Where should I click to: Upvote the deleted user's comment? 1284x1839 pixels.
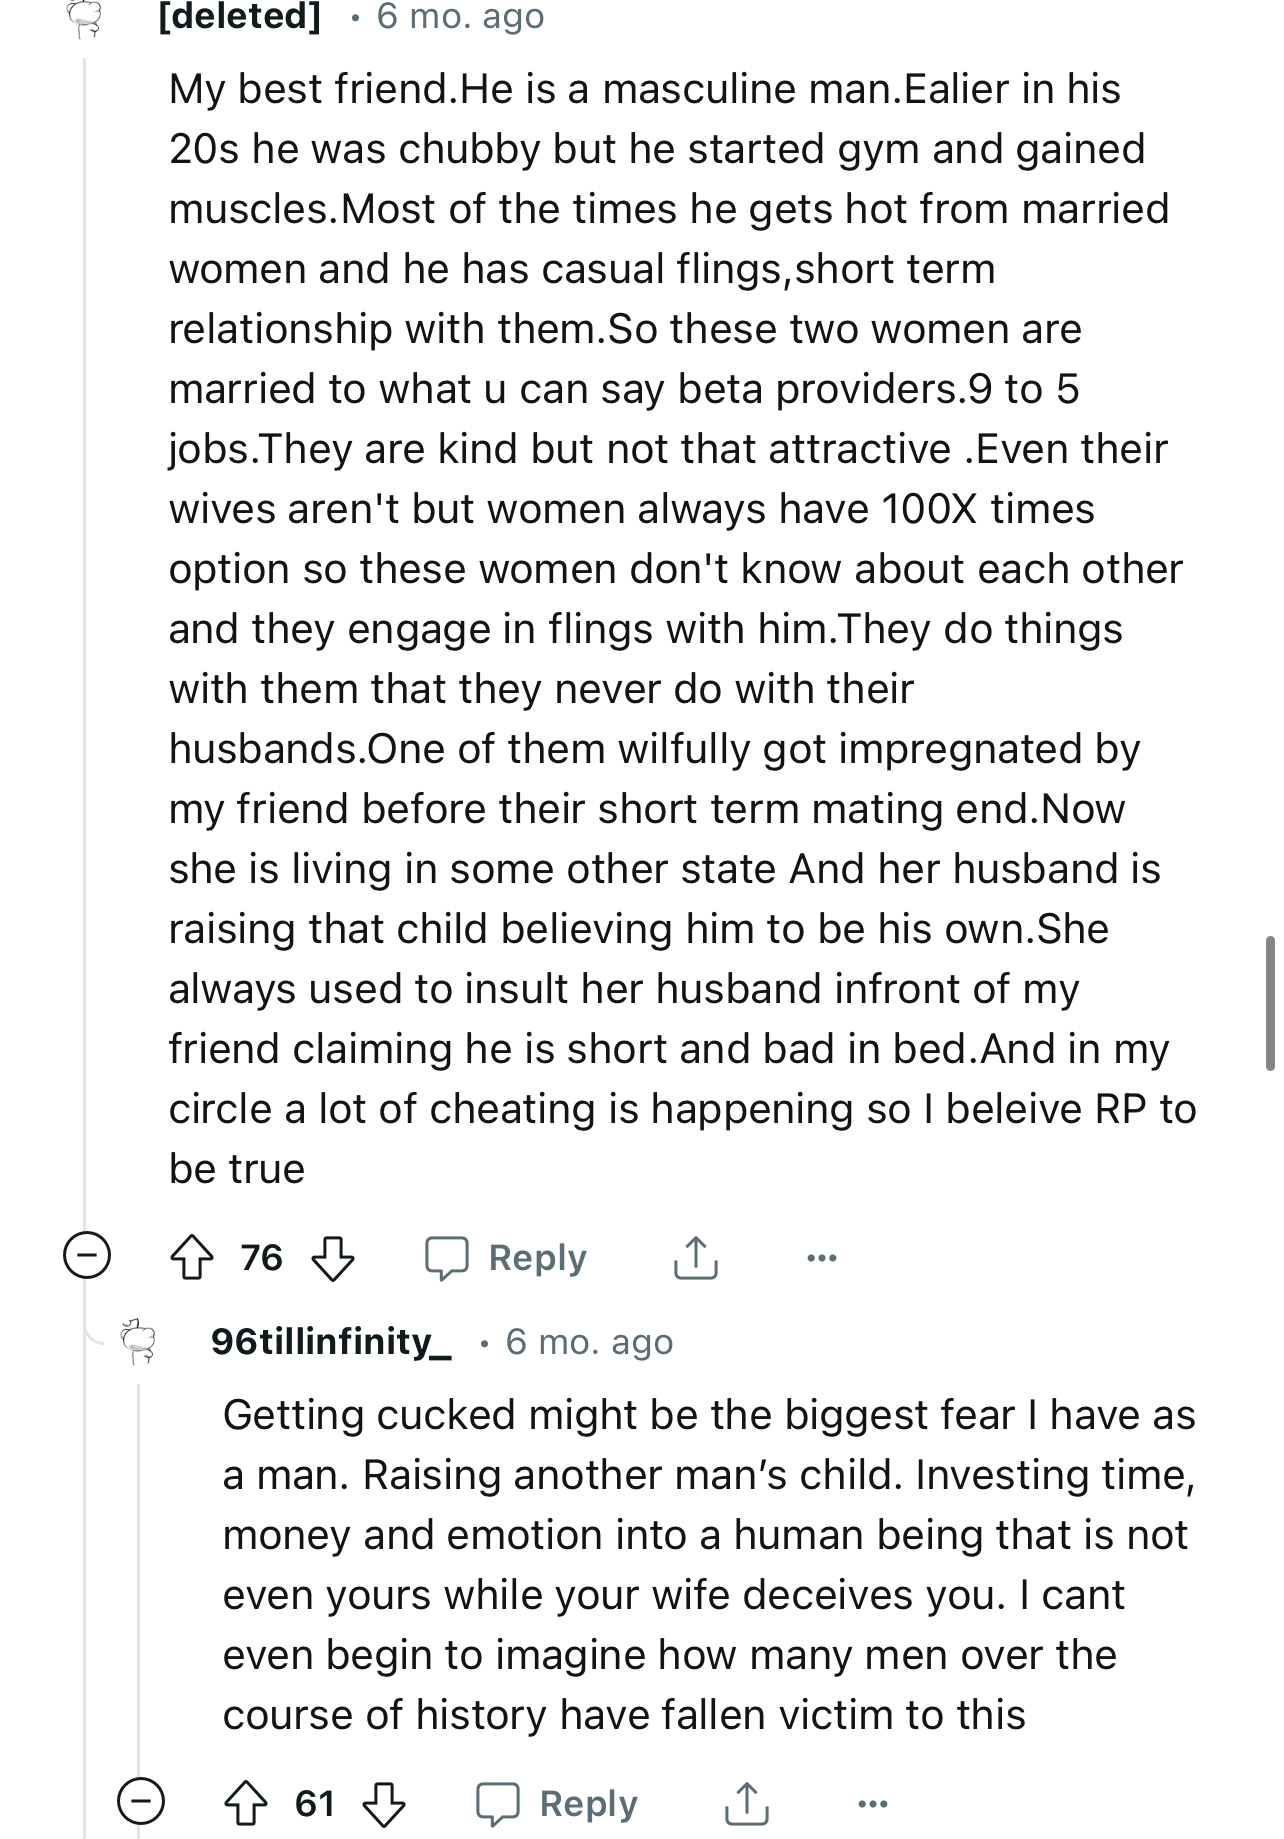pos(193,1258)
